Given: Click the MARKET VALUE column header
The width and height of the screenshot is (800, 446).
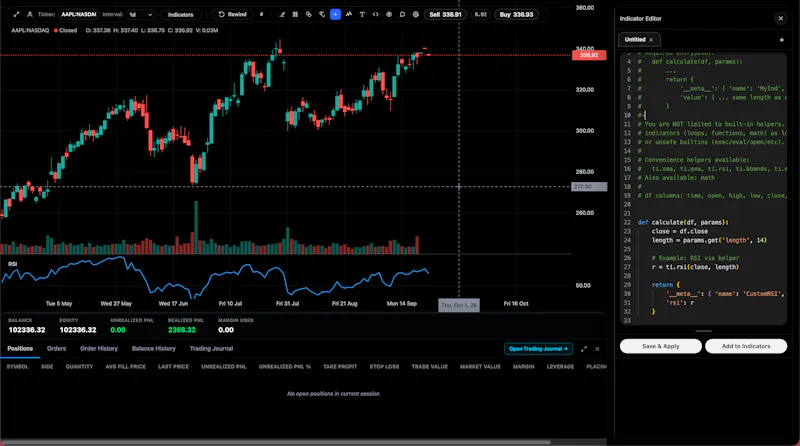Looking at the screenshot, I should click(x=480, y=366).
